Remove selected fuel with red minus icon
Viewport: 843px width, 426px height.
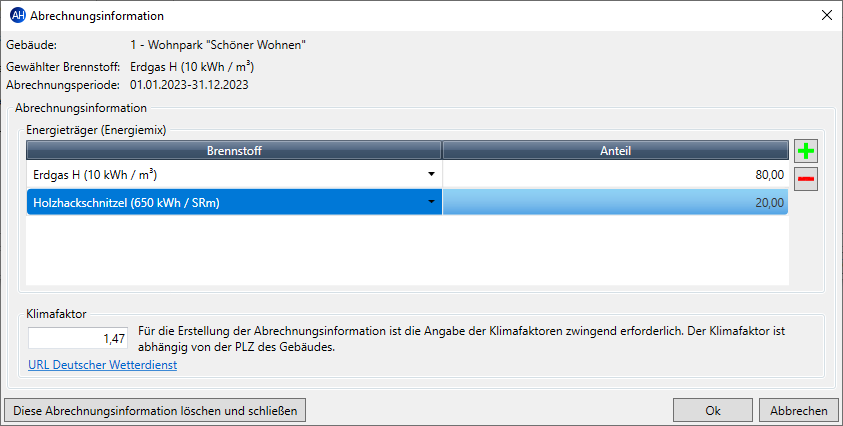(805, 179)
